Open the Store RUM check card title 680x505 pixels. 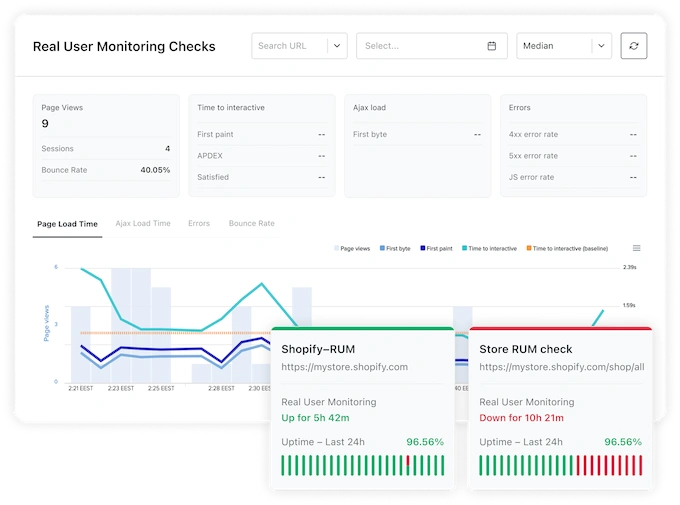[526, 349]
